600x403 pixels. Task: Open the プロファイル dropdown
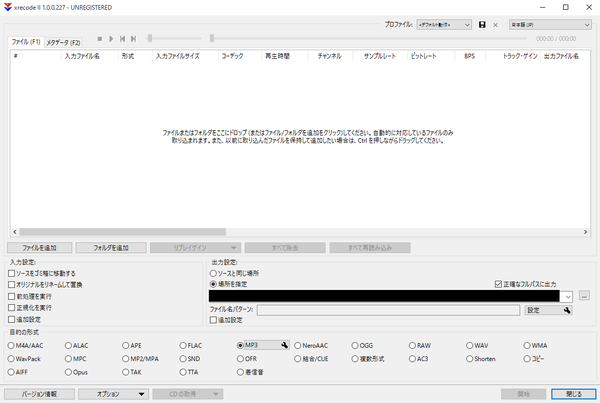tap(444, 24)
